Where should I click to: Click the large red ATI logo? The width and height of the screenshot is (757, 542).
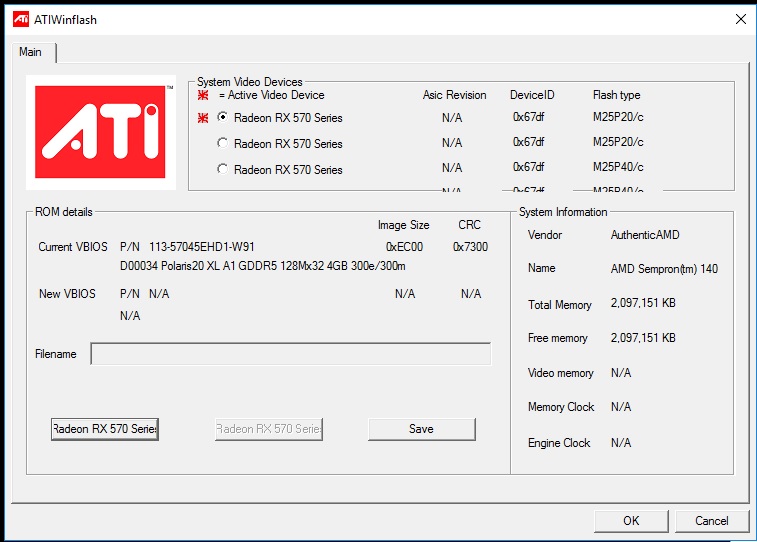pyautogui.click(x=101, y=132)
